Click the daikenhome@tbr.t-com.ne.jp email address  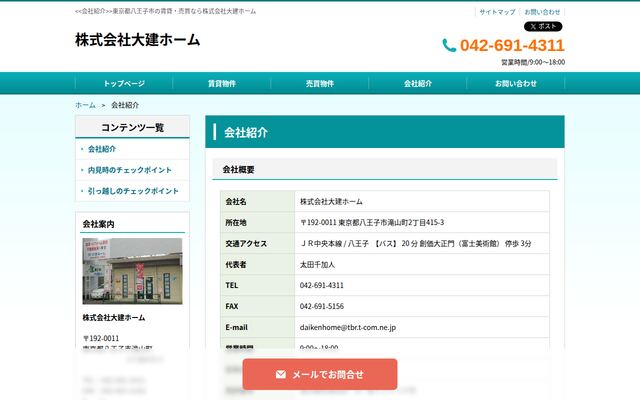pyautogui.click(x=348, y=327)
